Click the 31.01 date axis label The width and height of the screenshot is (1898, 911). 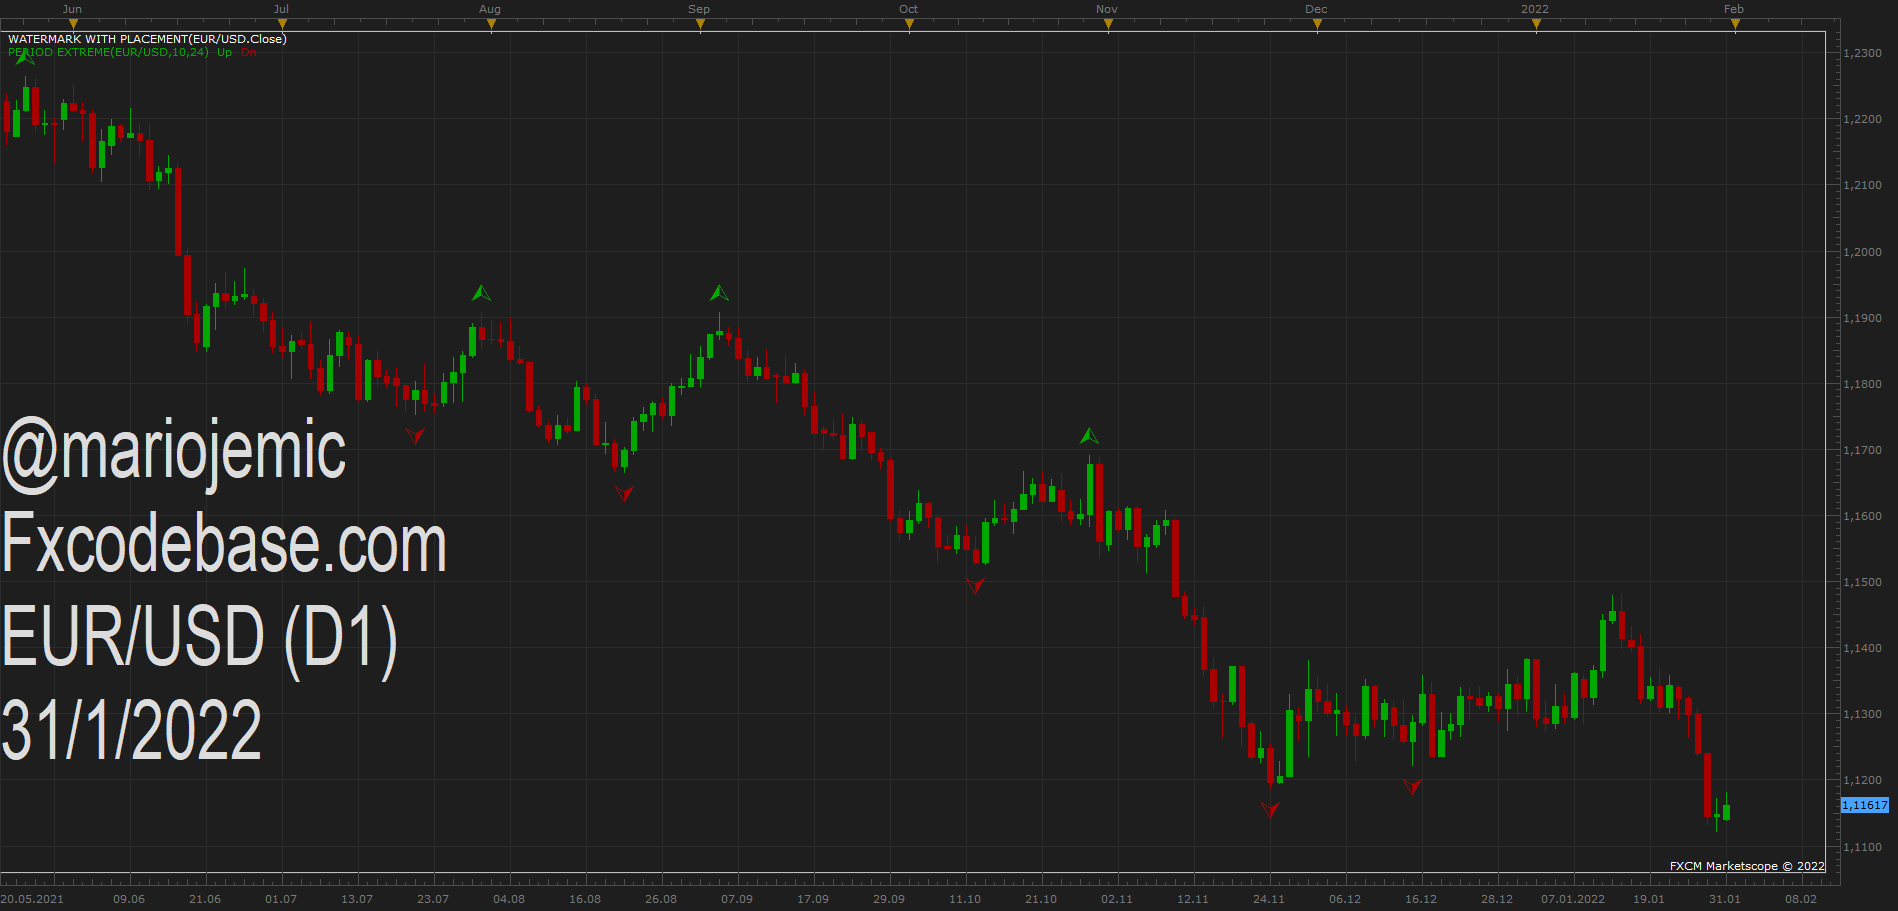pyautogui.click(x=1725, y=899)
